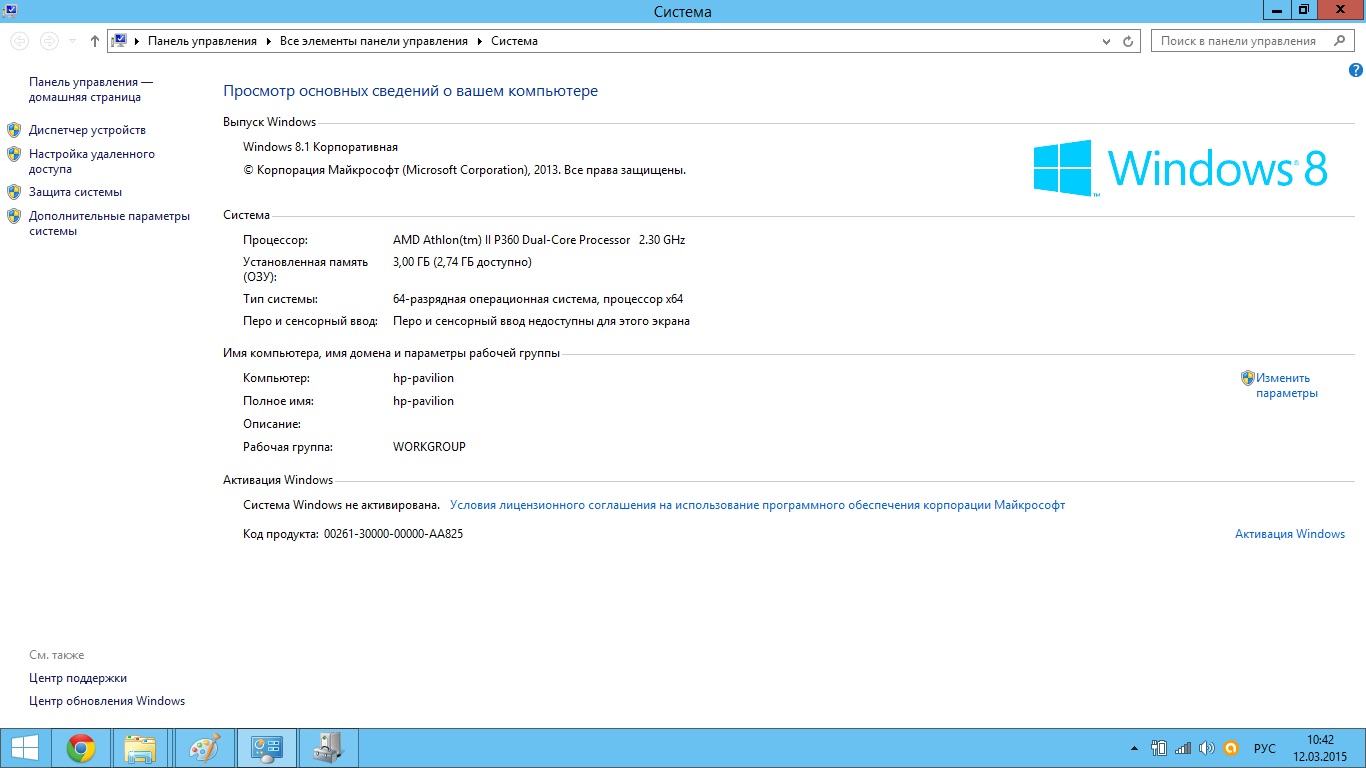Image resolution: width=1366 pixels, height=768 pixels.
Task: Click the Windows 8.1 Корпоративная edition text
Action: click(320, 147)
